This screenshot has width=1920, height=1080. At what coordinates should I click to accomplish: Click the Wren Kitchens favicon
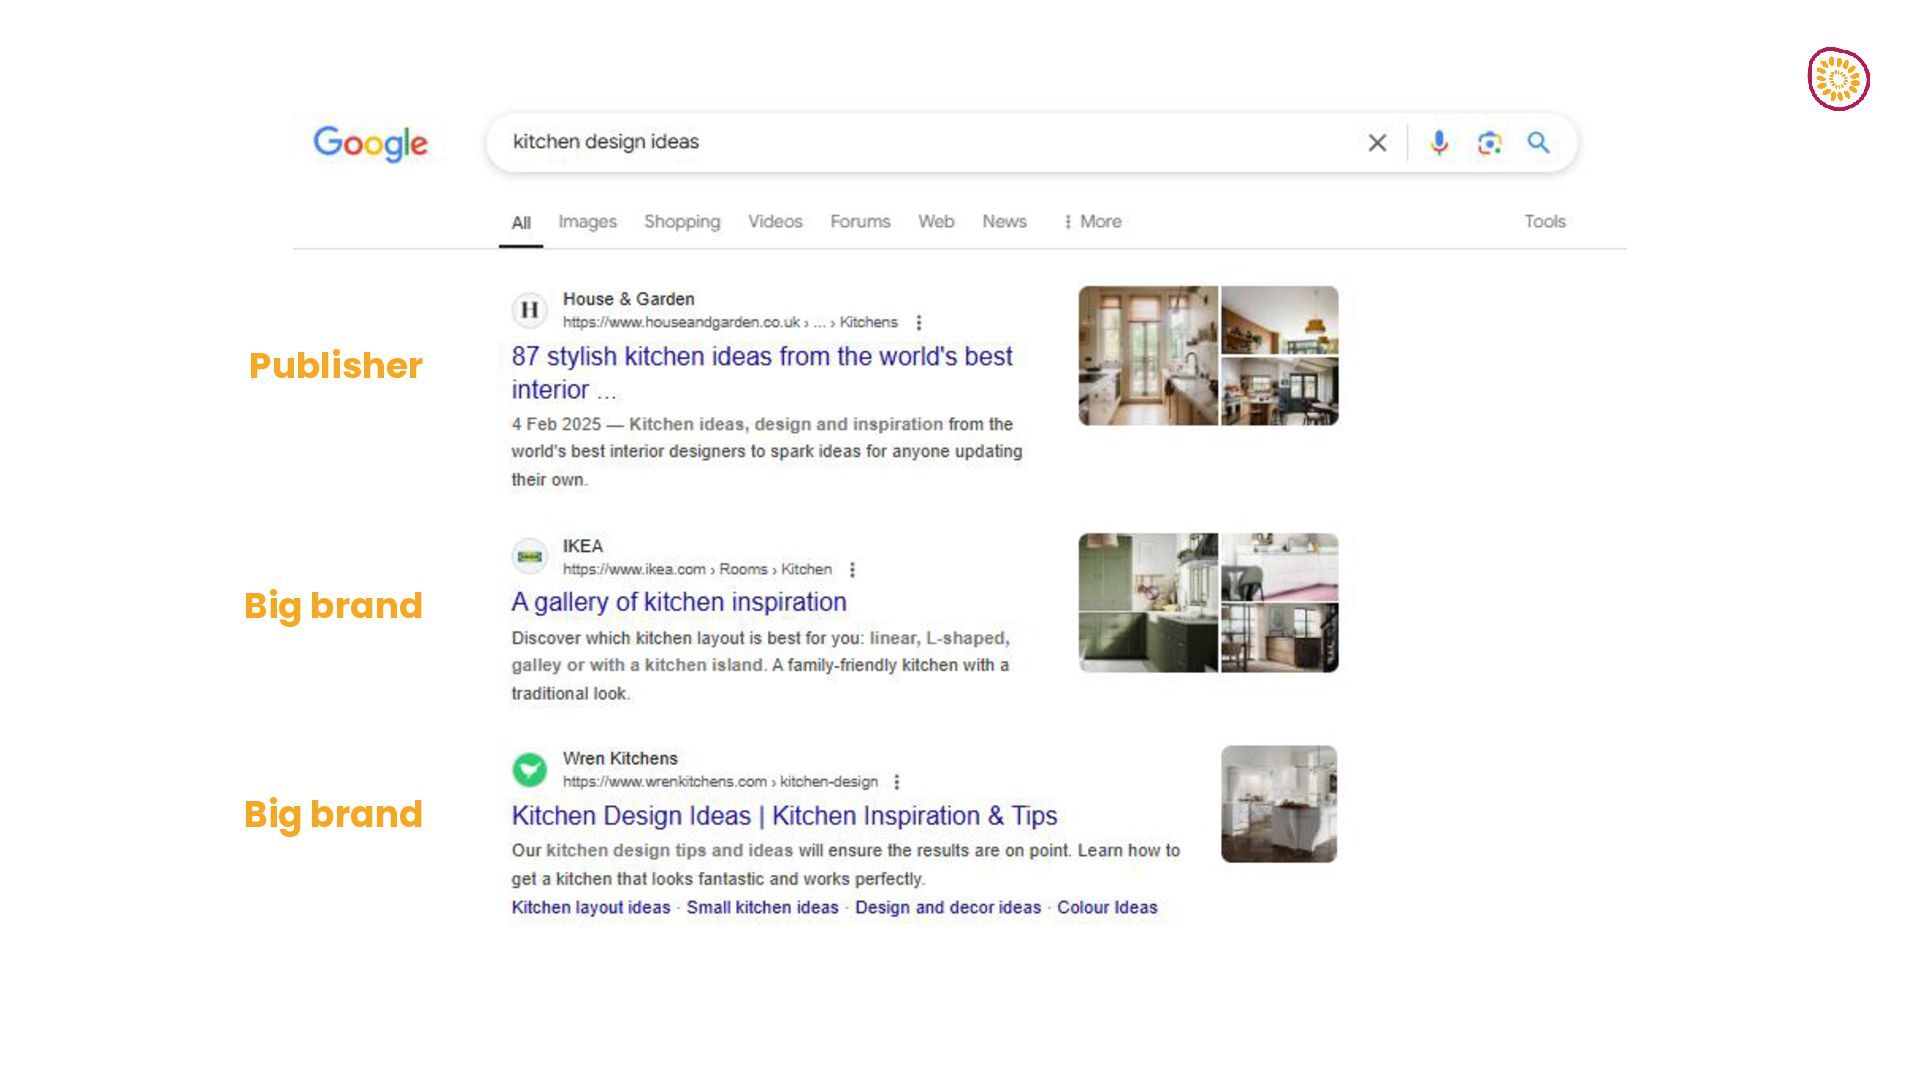point(530,770)
